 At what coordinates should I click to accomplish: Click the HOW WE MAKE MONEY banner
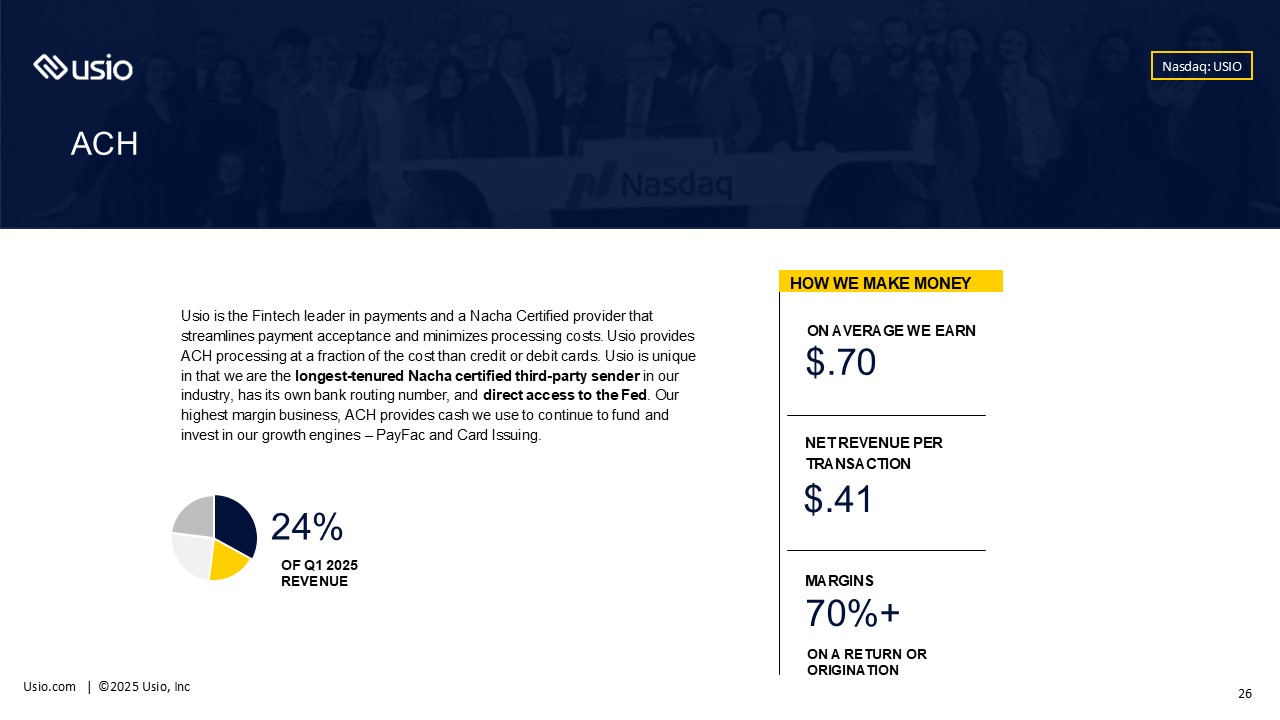(891, 282)
